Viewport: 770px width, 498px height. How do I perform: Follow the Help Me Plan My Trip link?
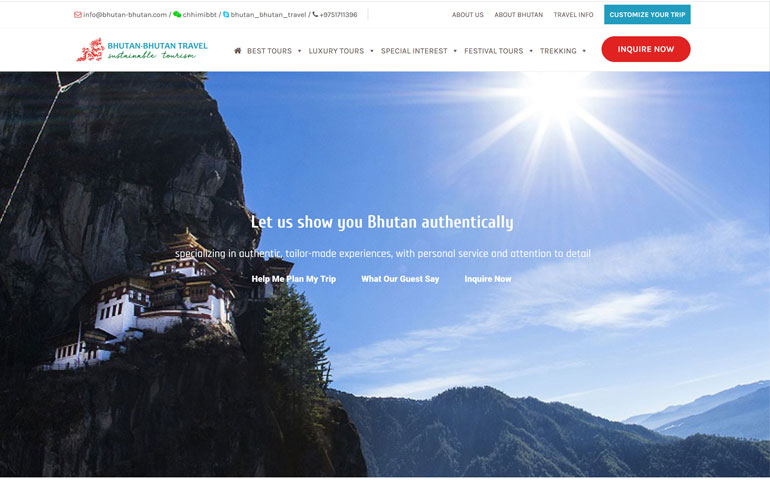[294, 279]
